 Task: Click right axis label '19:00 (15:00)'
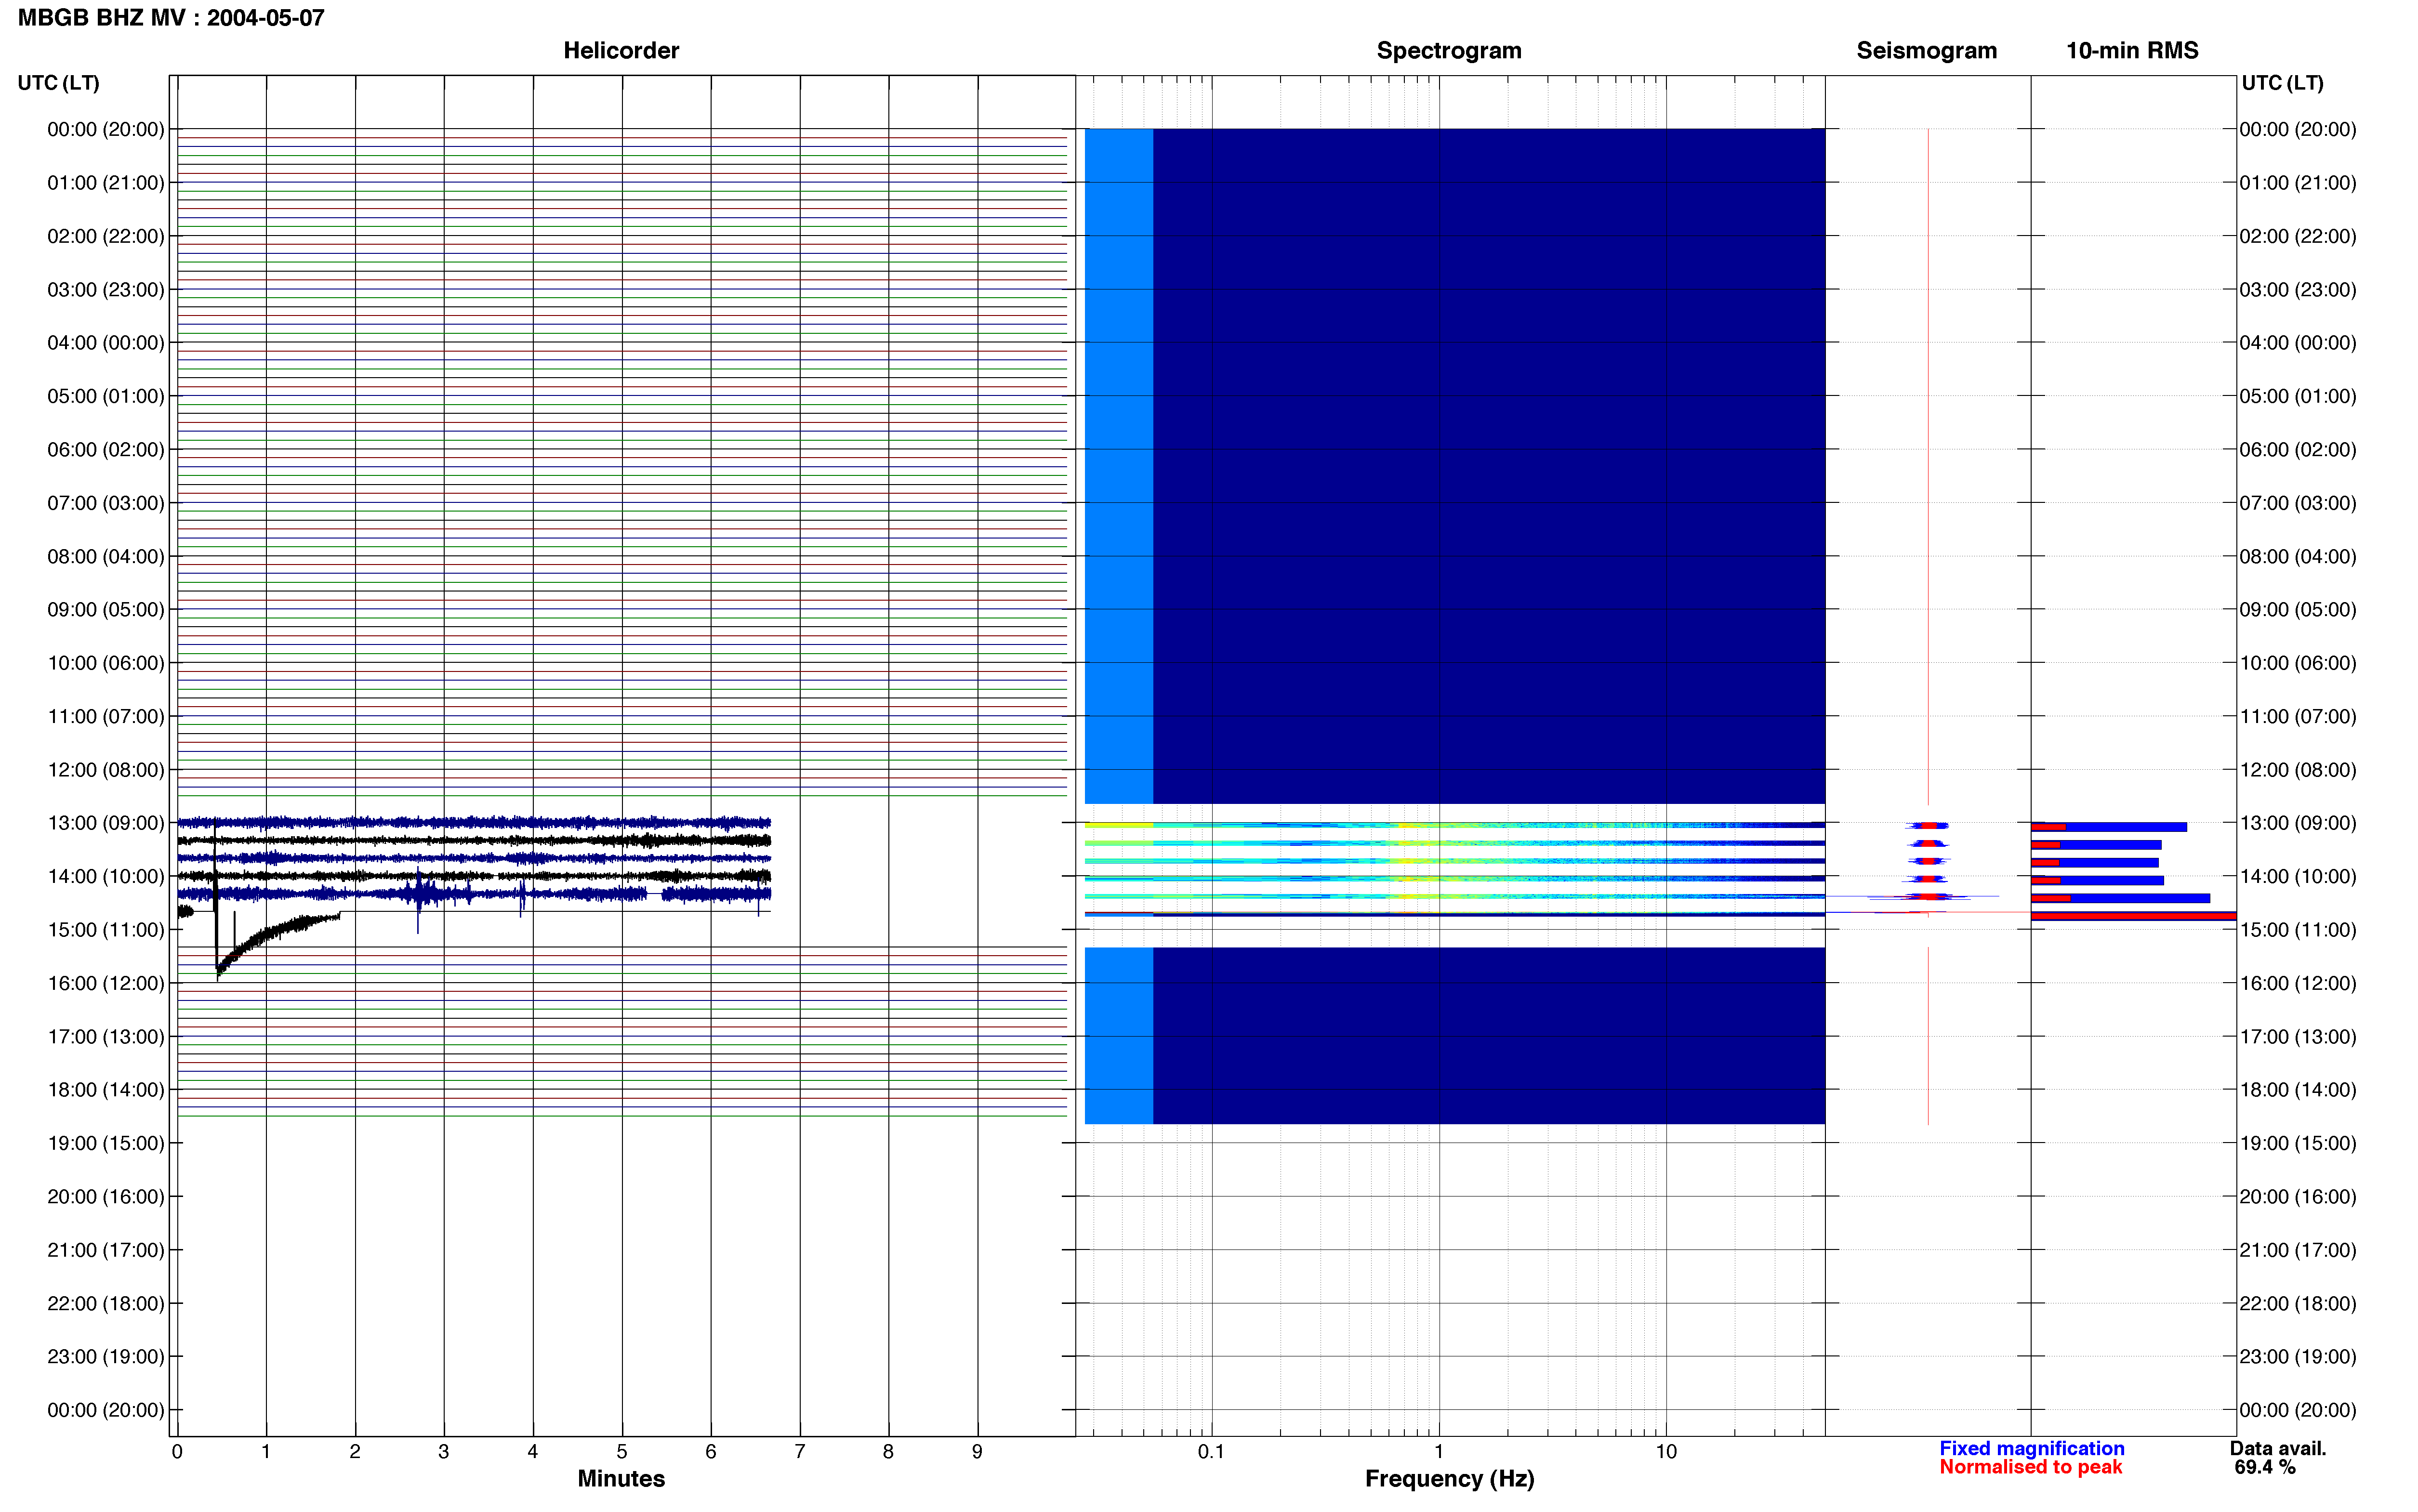tap(2298, 1143)
